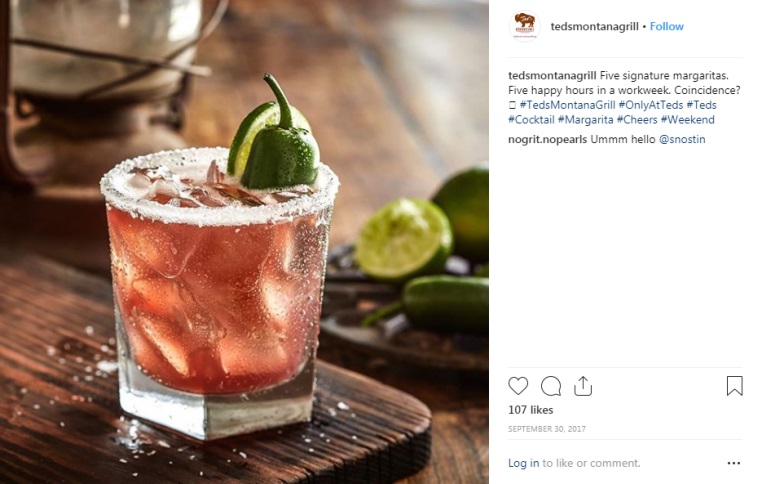Image resolution: width=762 pixels, height=484 pixels.
Task: Open the #TedsMontanaGrill hashtag
Action: point(568,105)
